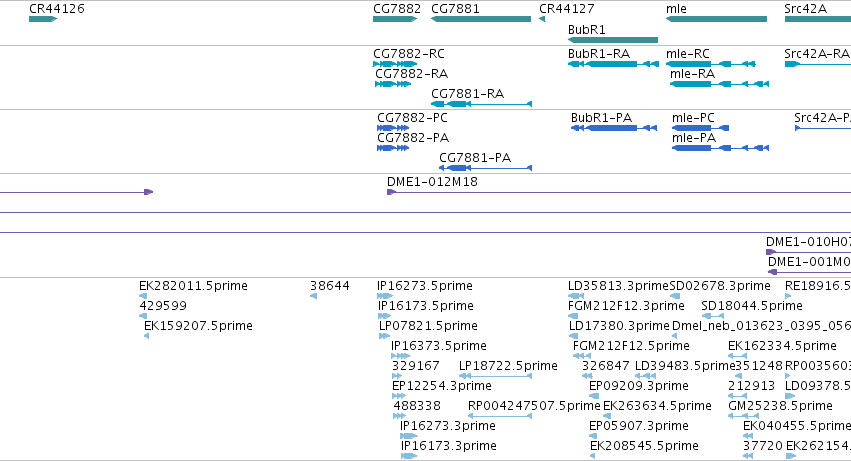Select the CG7882-PA protein feature

click(393, 148)
